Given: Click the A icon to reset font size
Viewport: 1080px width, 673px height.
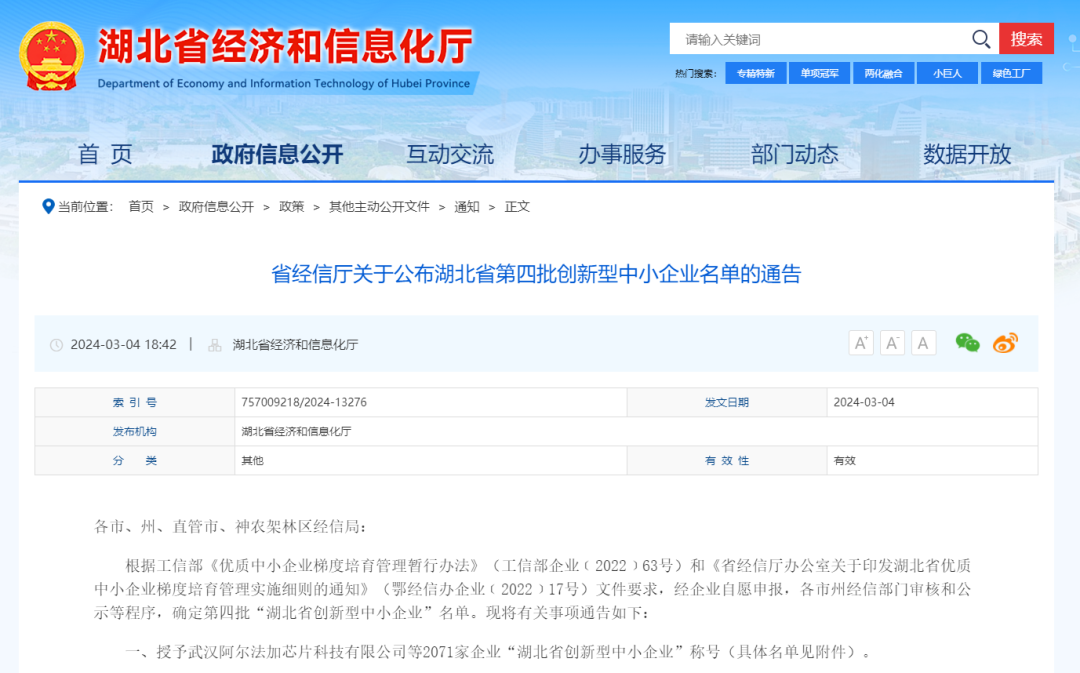Looking at the screenshot, I should 923,342.
